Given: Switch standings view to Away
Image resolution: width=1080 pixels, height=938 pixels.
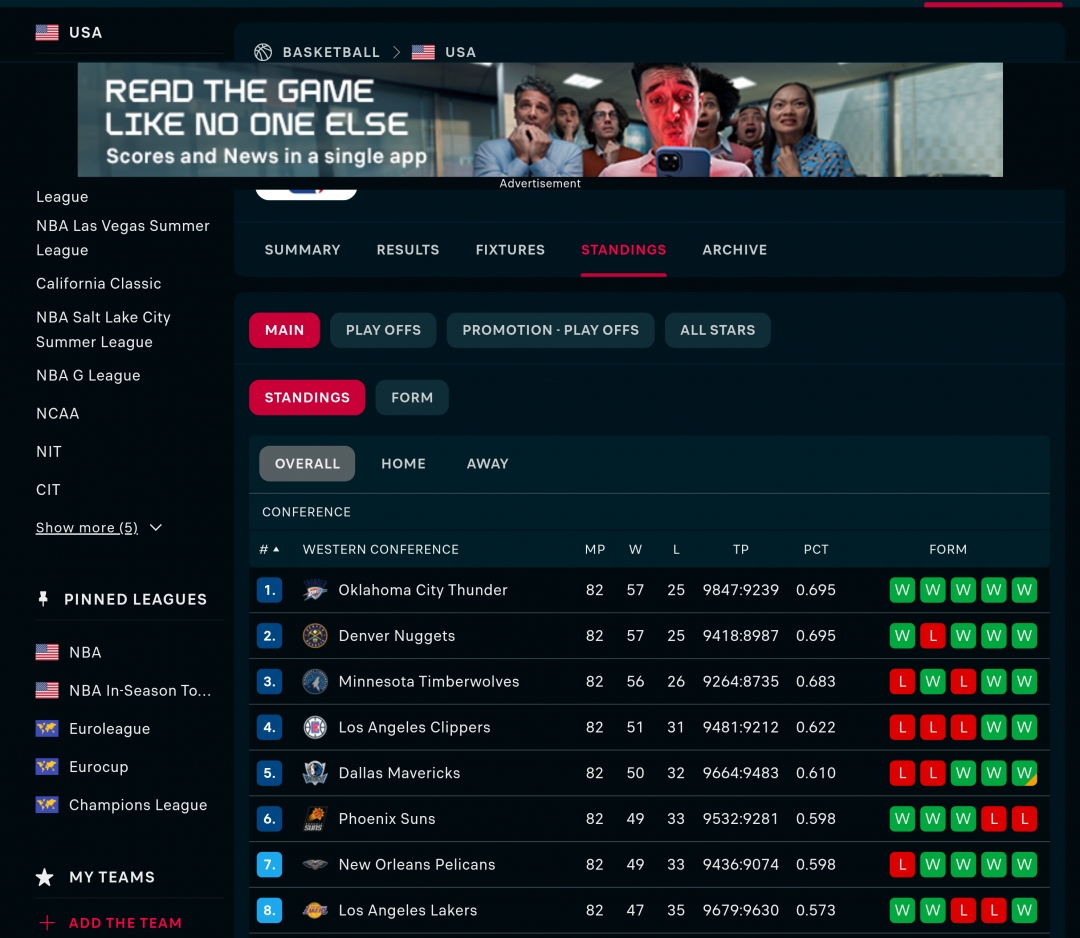Looking at the screenshot, I should pos(487,464).
